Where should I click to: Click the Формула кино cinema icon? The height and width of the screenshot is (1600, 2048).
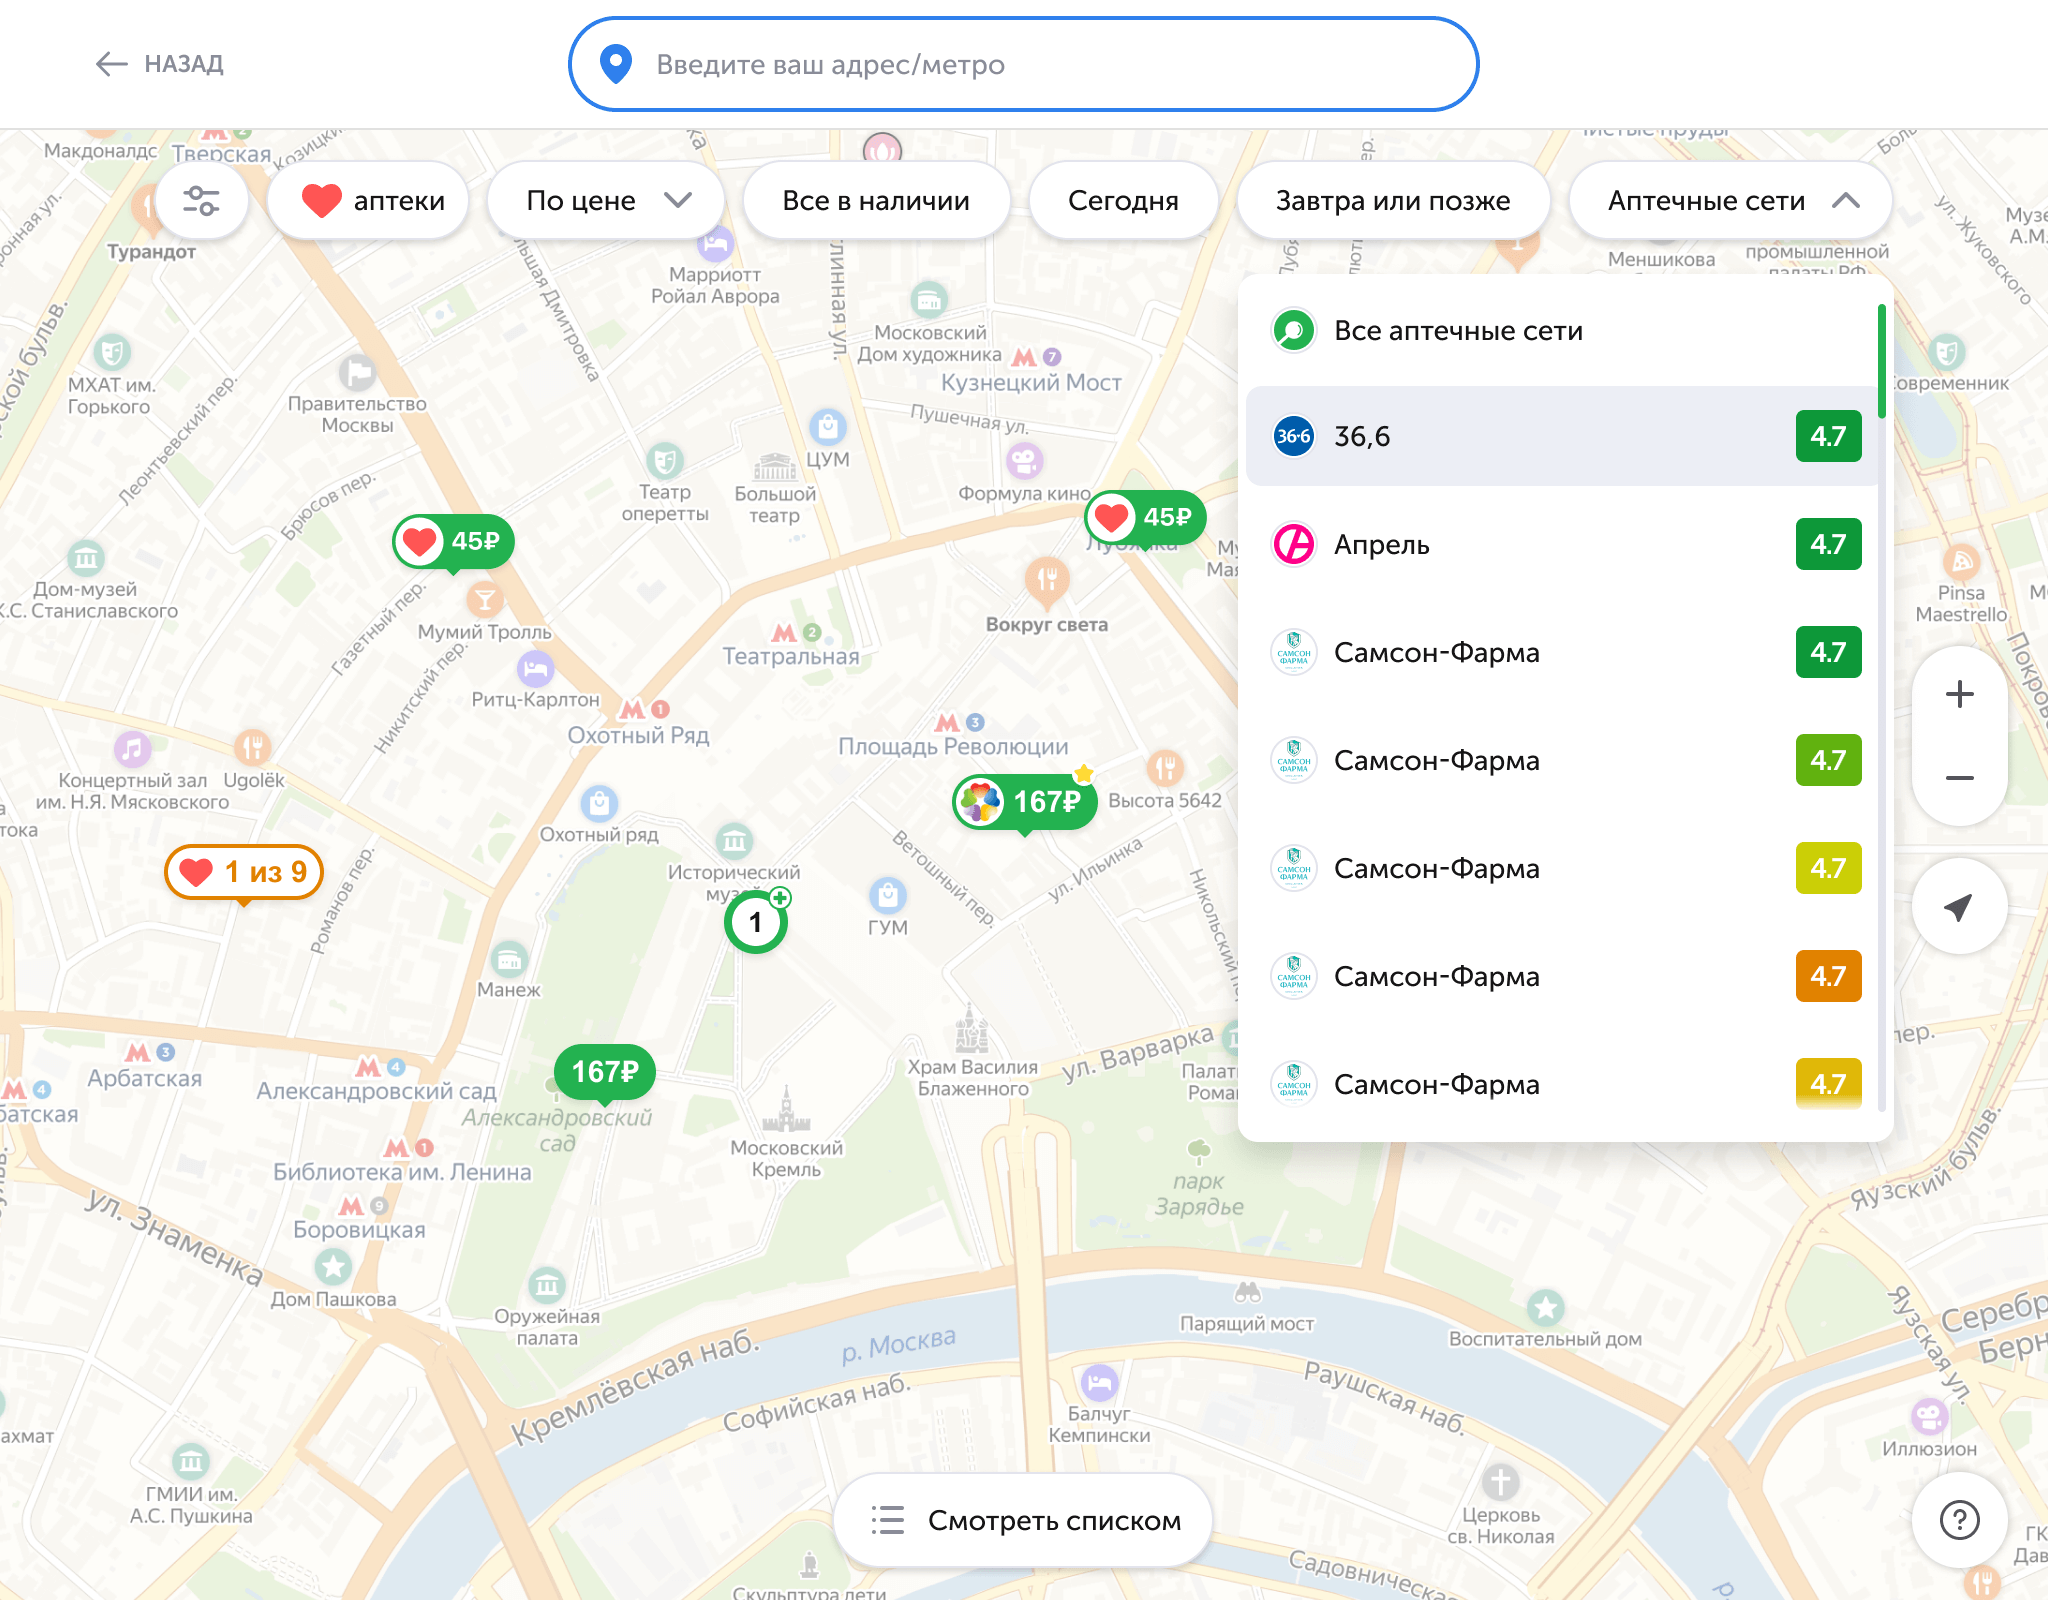coord(1025,461)
